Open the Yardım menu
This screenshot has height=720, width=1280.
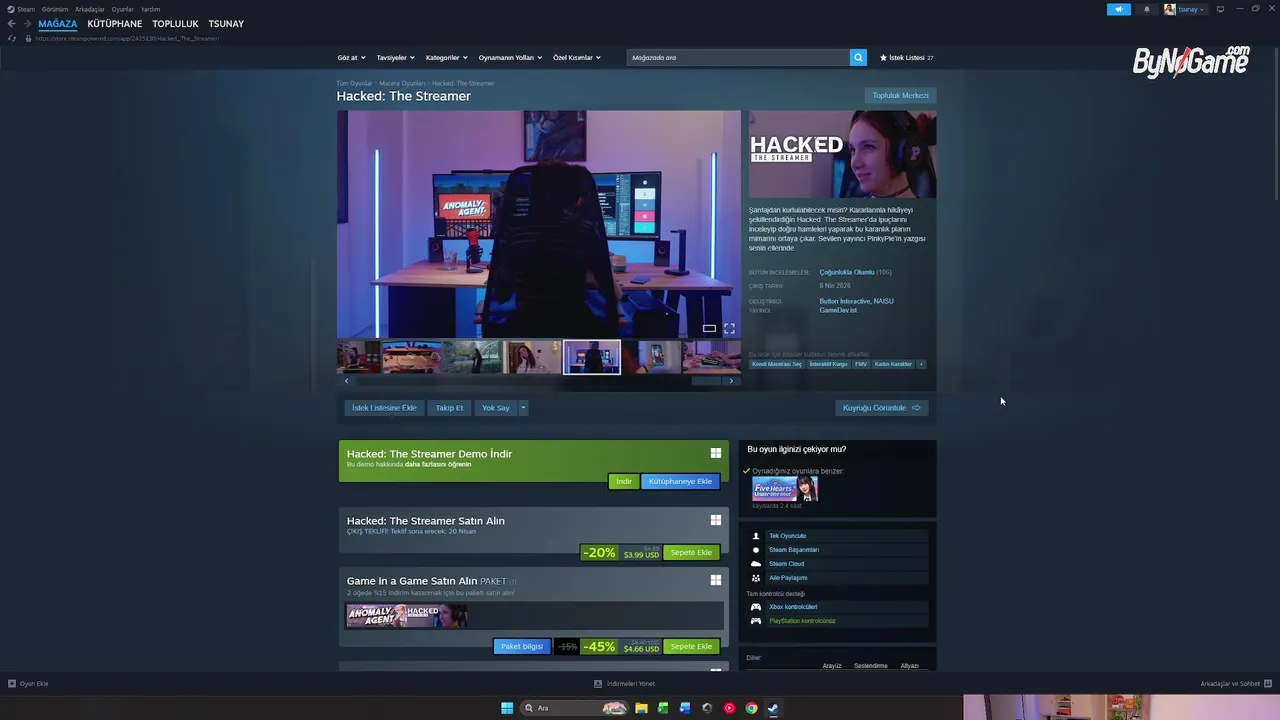point(150,9)
